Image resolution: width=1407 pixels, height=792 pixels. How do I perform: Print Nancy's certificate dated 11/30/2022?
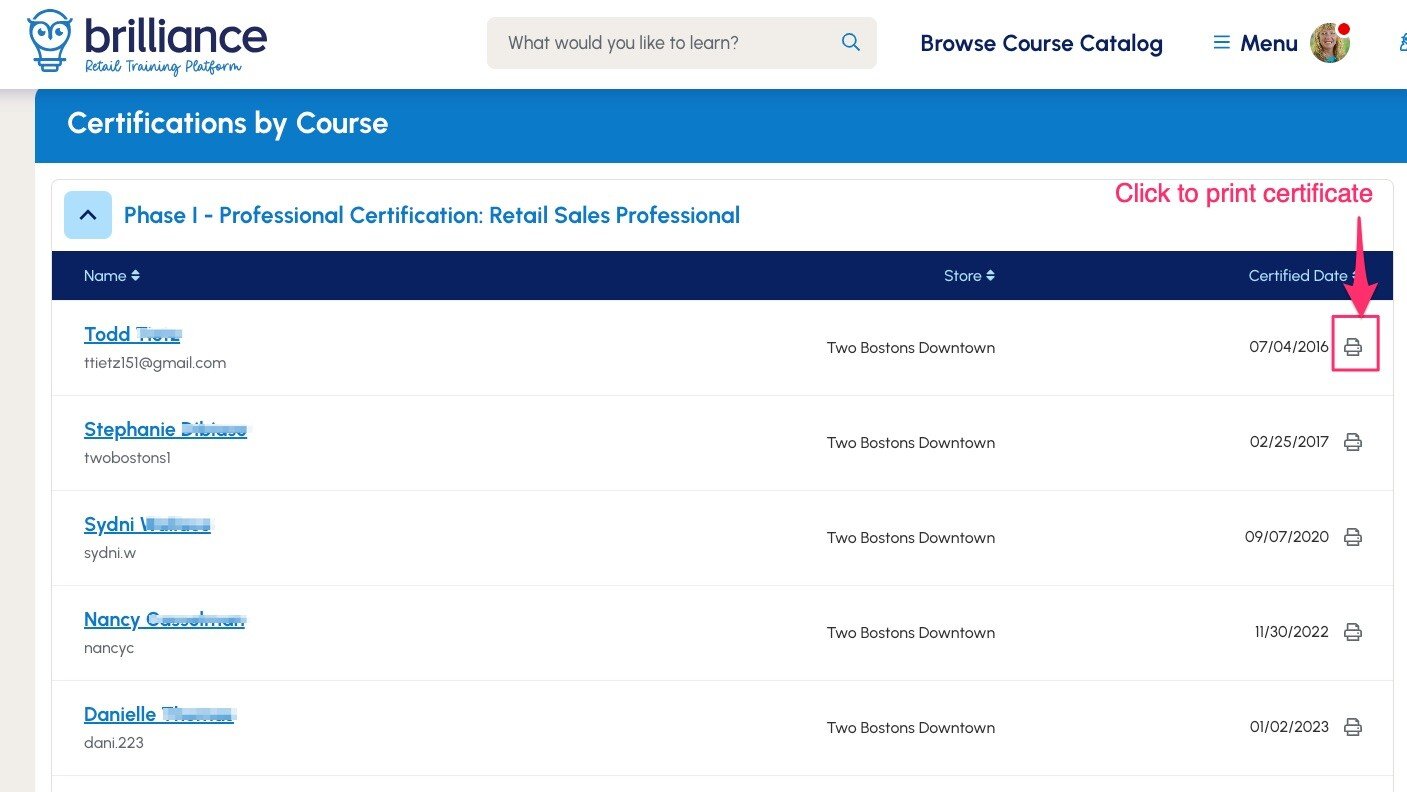[1353, 632]
